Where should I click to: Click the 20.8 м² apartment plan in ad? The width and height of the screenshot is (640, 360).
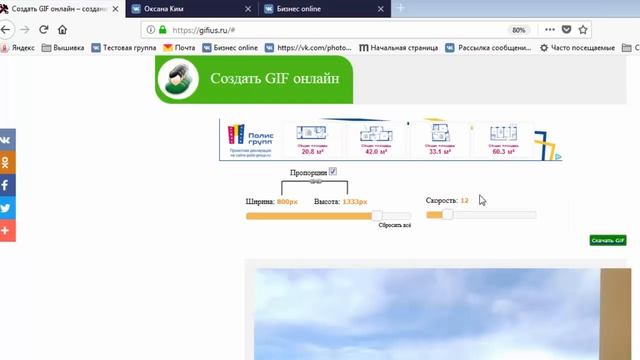(x=312, y=140)
